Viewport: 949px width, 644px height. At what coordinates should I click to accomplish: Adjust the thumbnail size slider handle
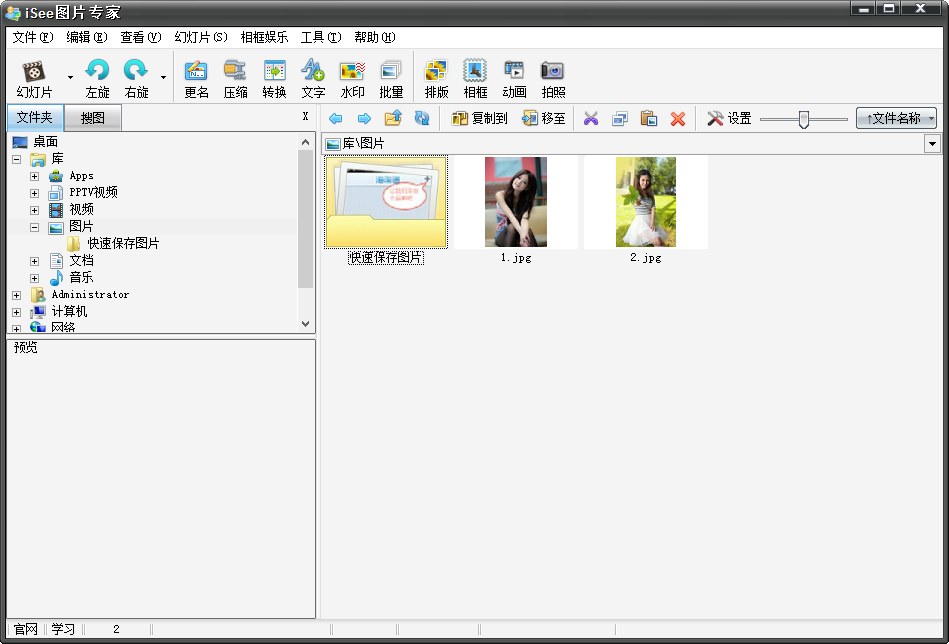803,119
